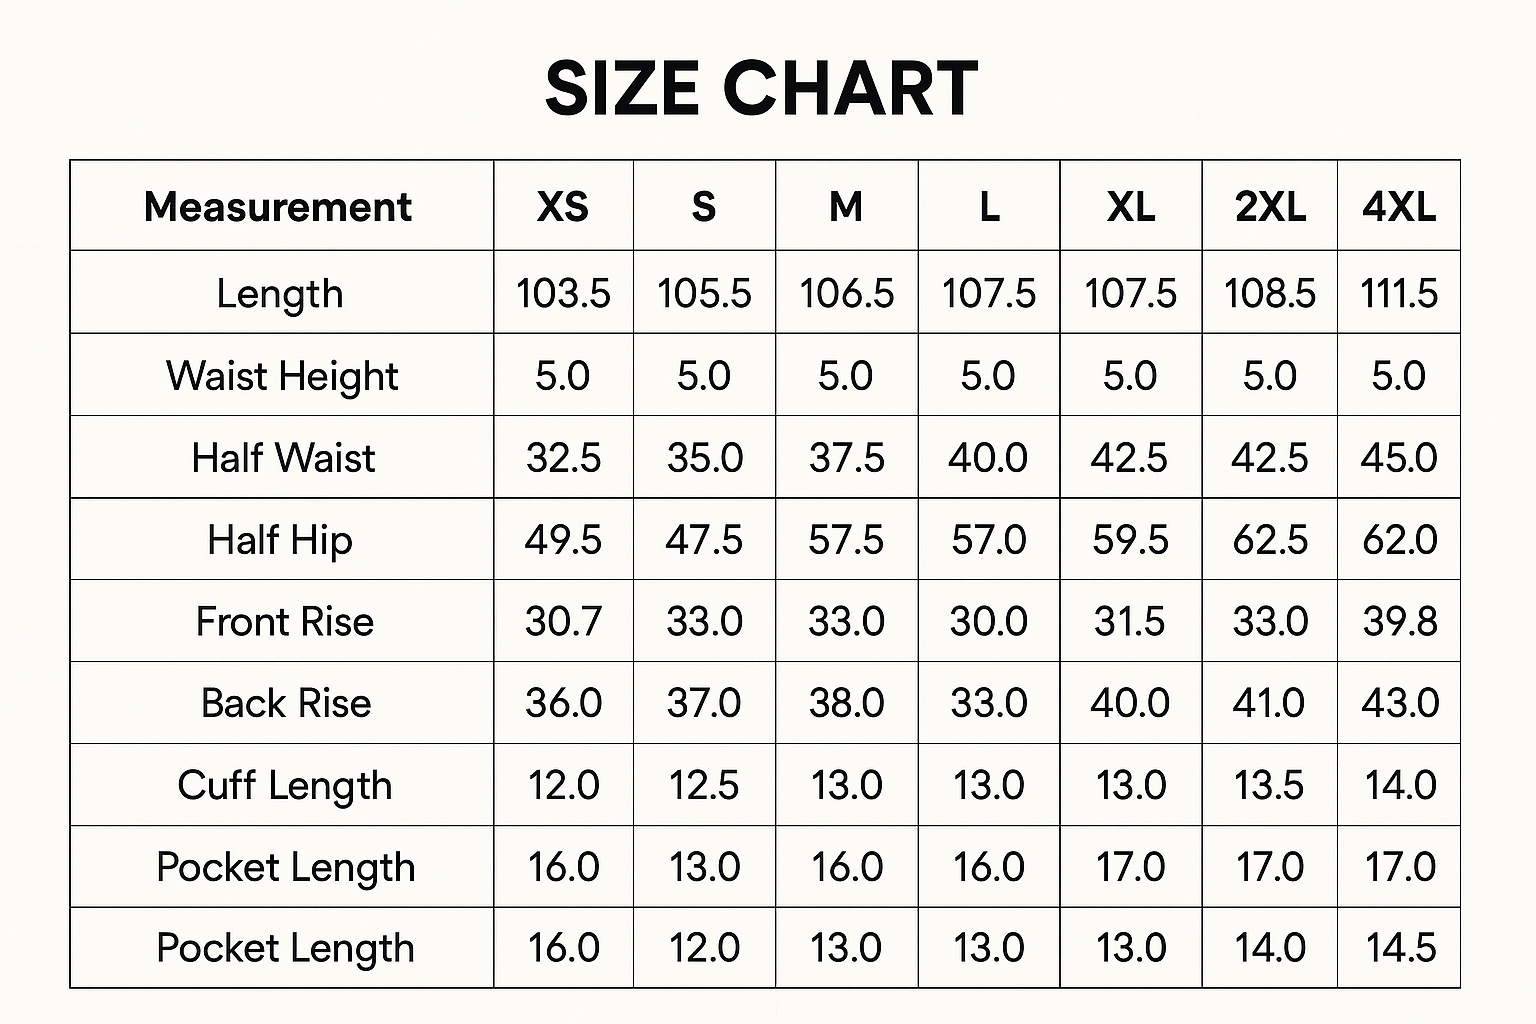Click the Half Hip row label
This screenshot has width=1536, height=1024.
click(x=280, y=540)
